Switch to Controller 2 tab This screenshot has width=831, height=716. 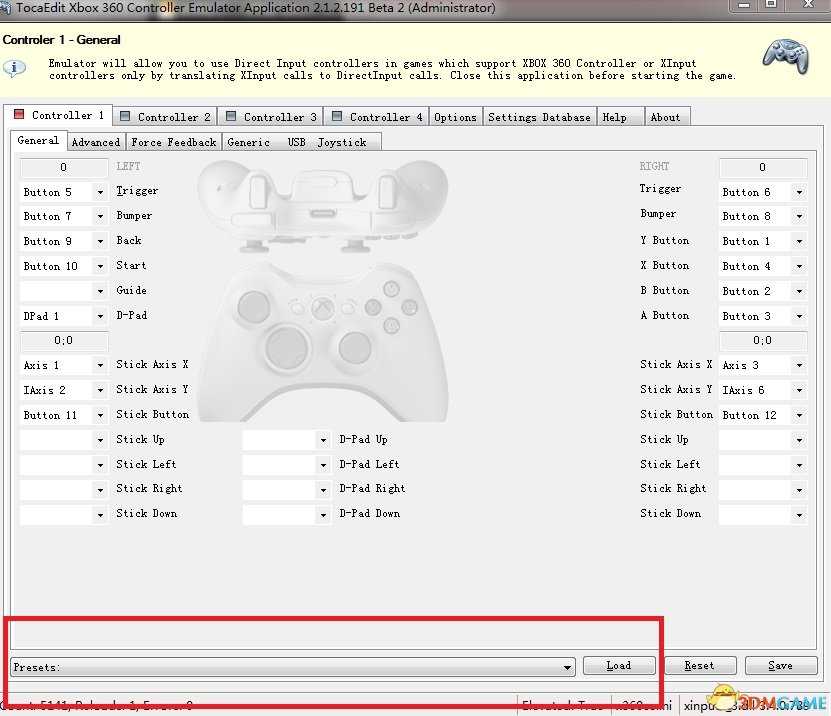pyautogui.click(x=164, y=117)
